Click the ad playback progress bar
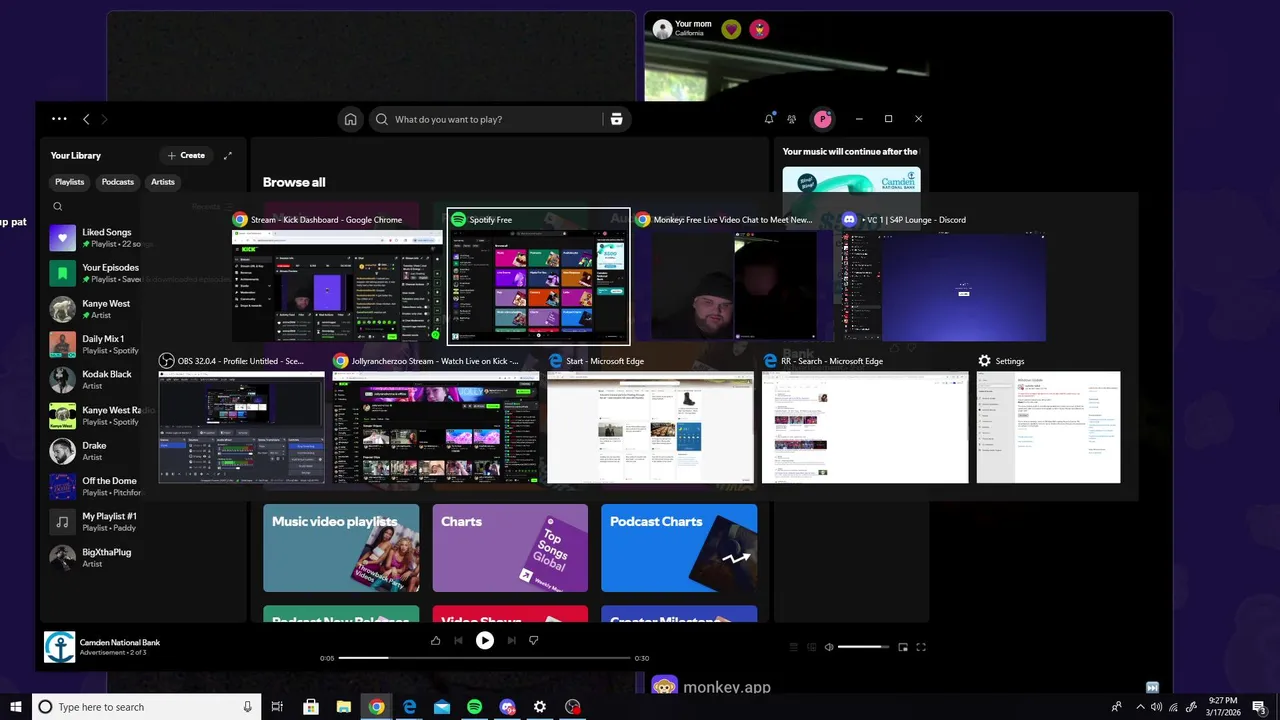This screenshot has width=1280, height=720. pos(485,658)
